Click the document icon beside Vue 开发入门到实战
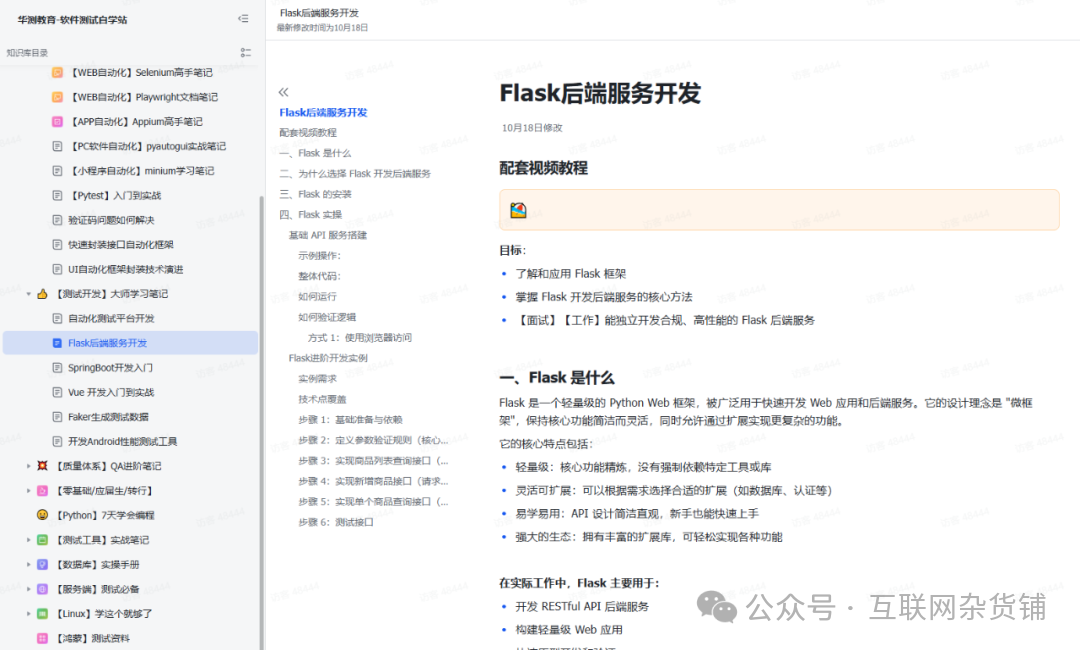The image size is (1080, 650). tap(57, 392)
